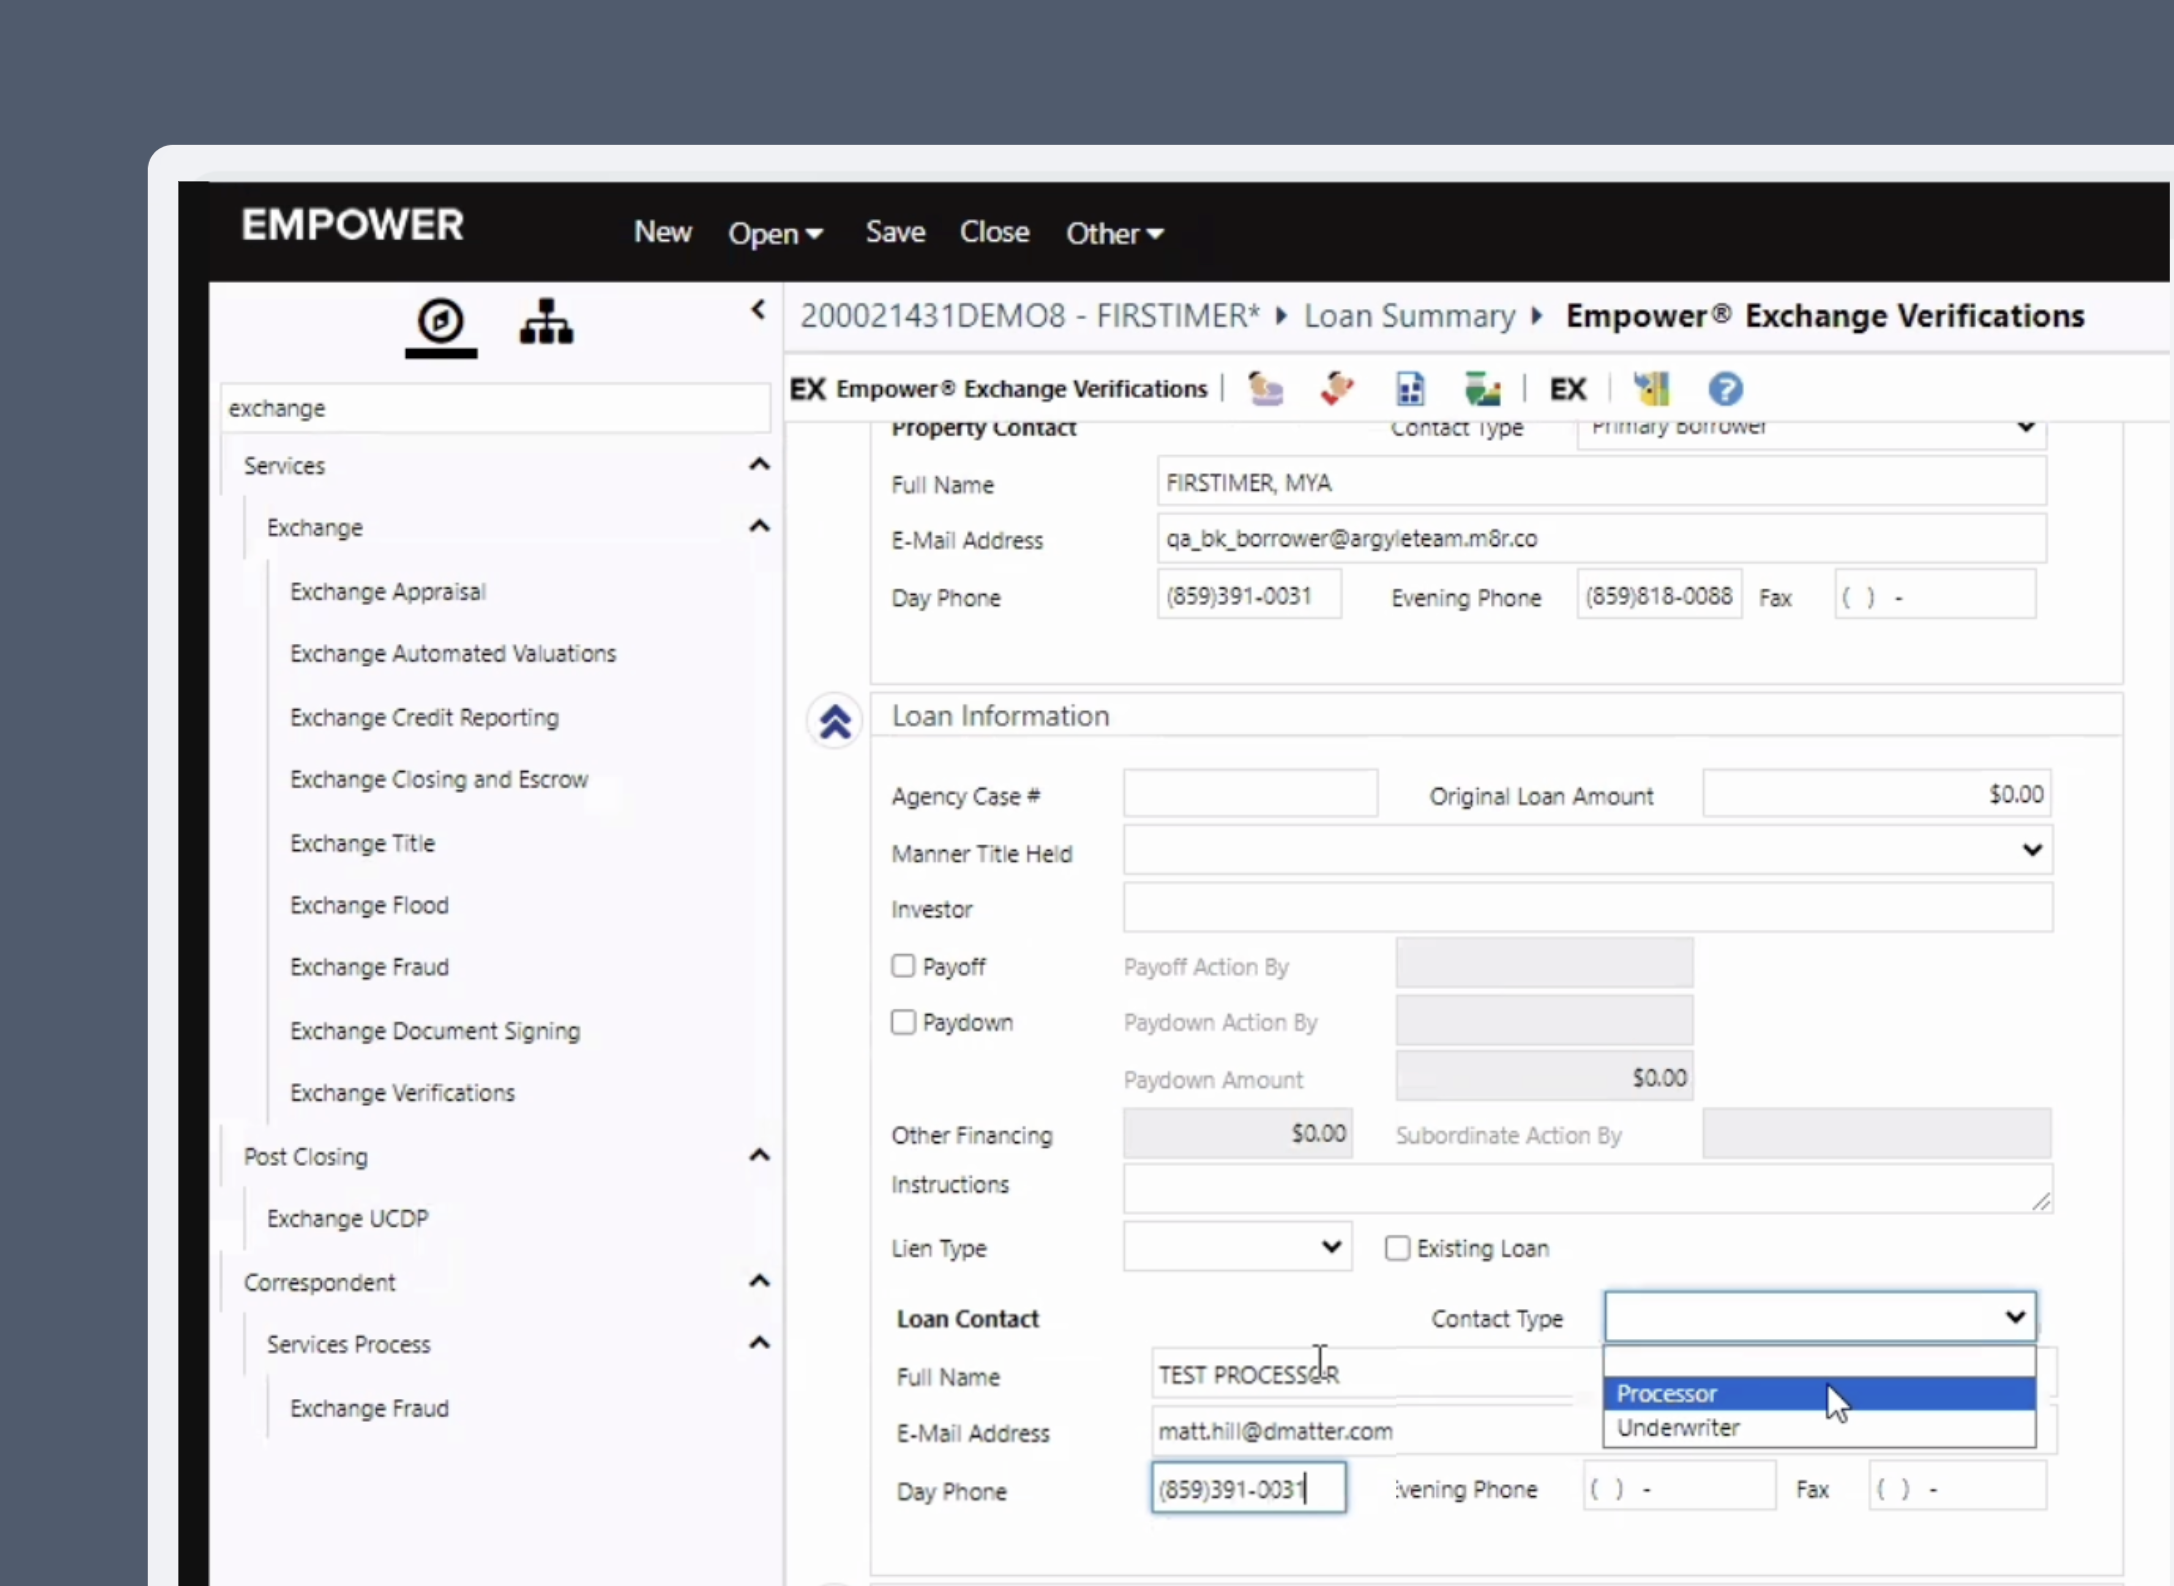Switch to the hierarchy tree navigation icon

pyautogui.click(x=546, y=323)
